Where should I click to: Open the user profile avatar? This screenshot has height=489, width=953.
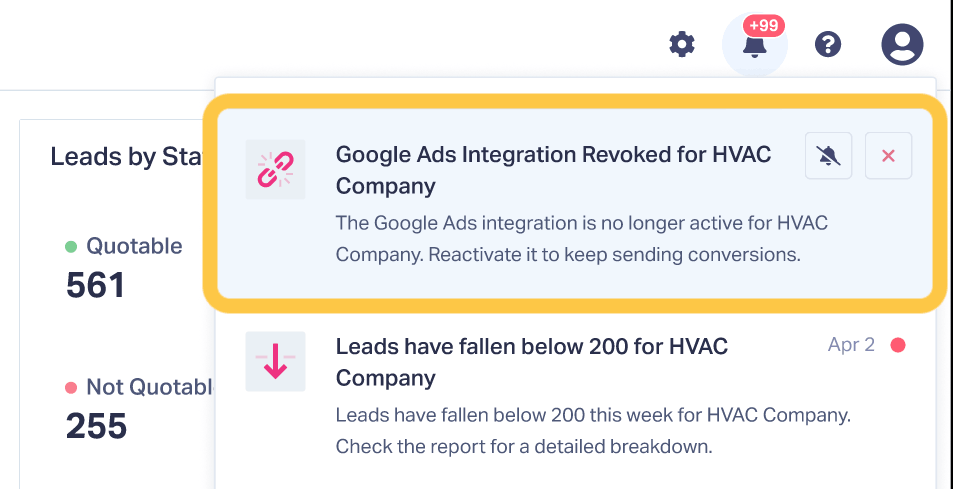(x=902, y=44)
